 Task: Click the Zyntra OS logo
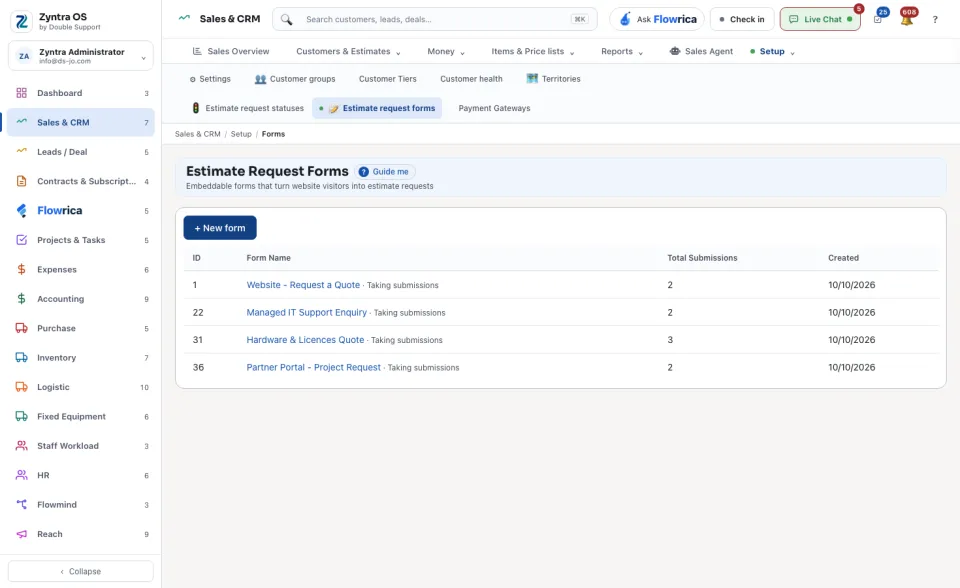(x=21, y=21)
